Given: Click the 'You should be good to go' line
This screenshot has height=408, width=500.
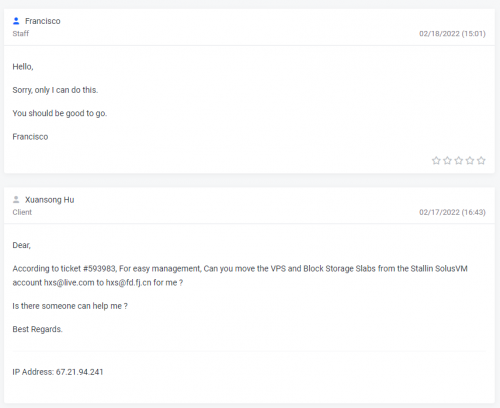Looking at the screenshot, I should [60, 113].
